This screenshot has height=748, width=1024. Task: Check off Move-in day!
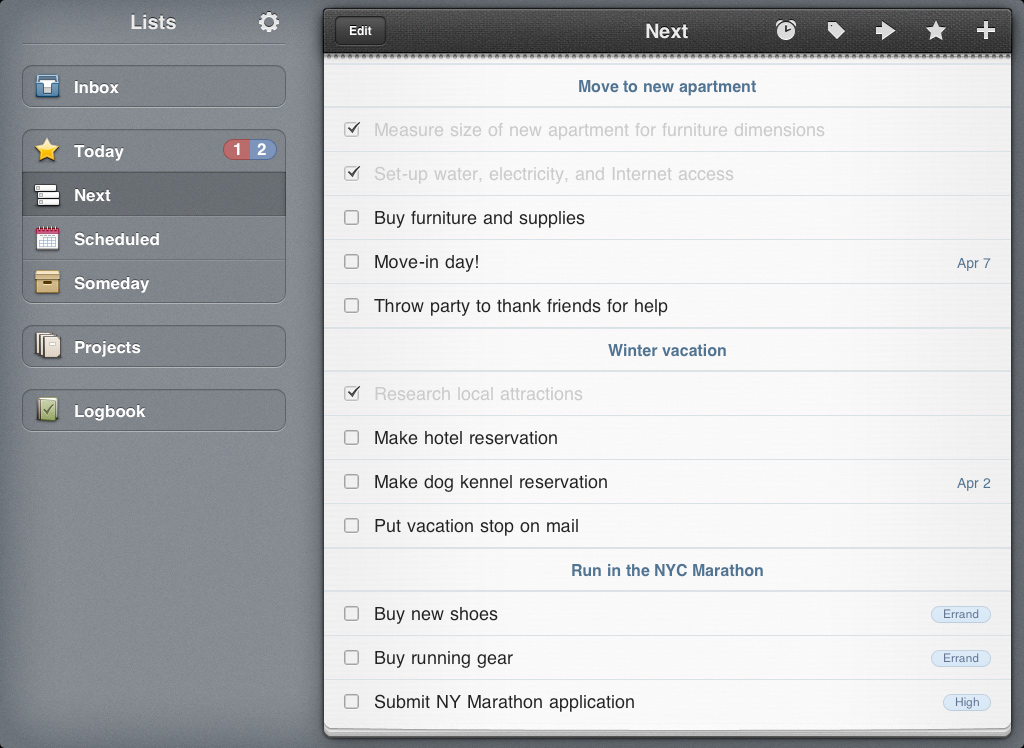point(351,261)
